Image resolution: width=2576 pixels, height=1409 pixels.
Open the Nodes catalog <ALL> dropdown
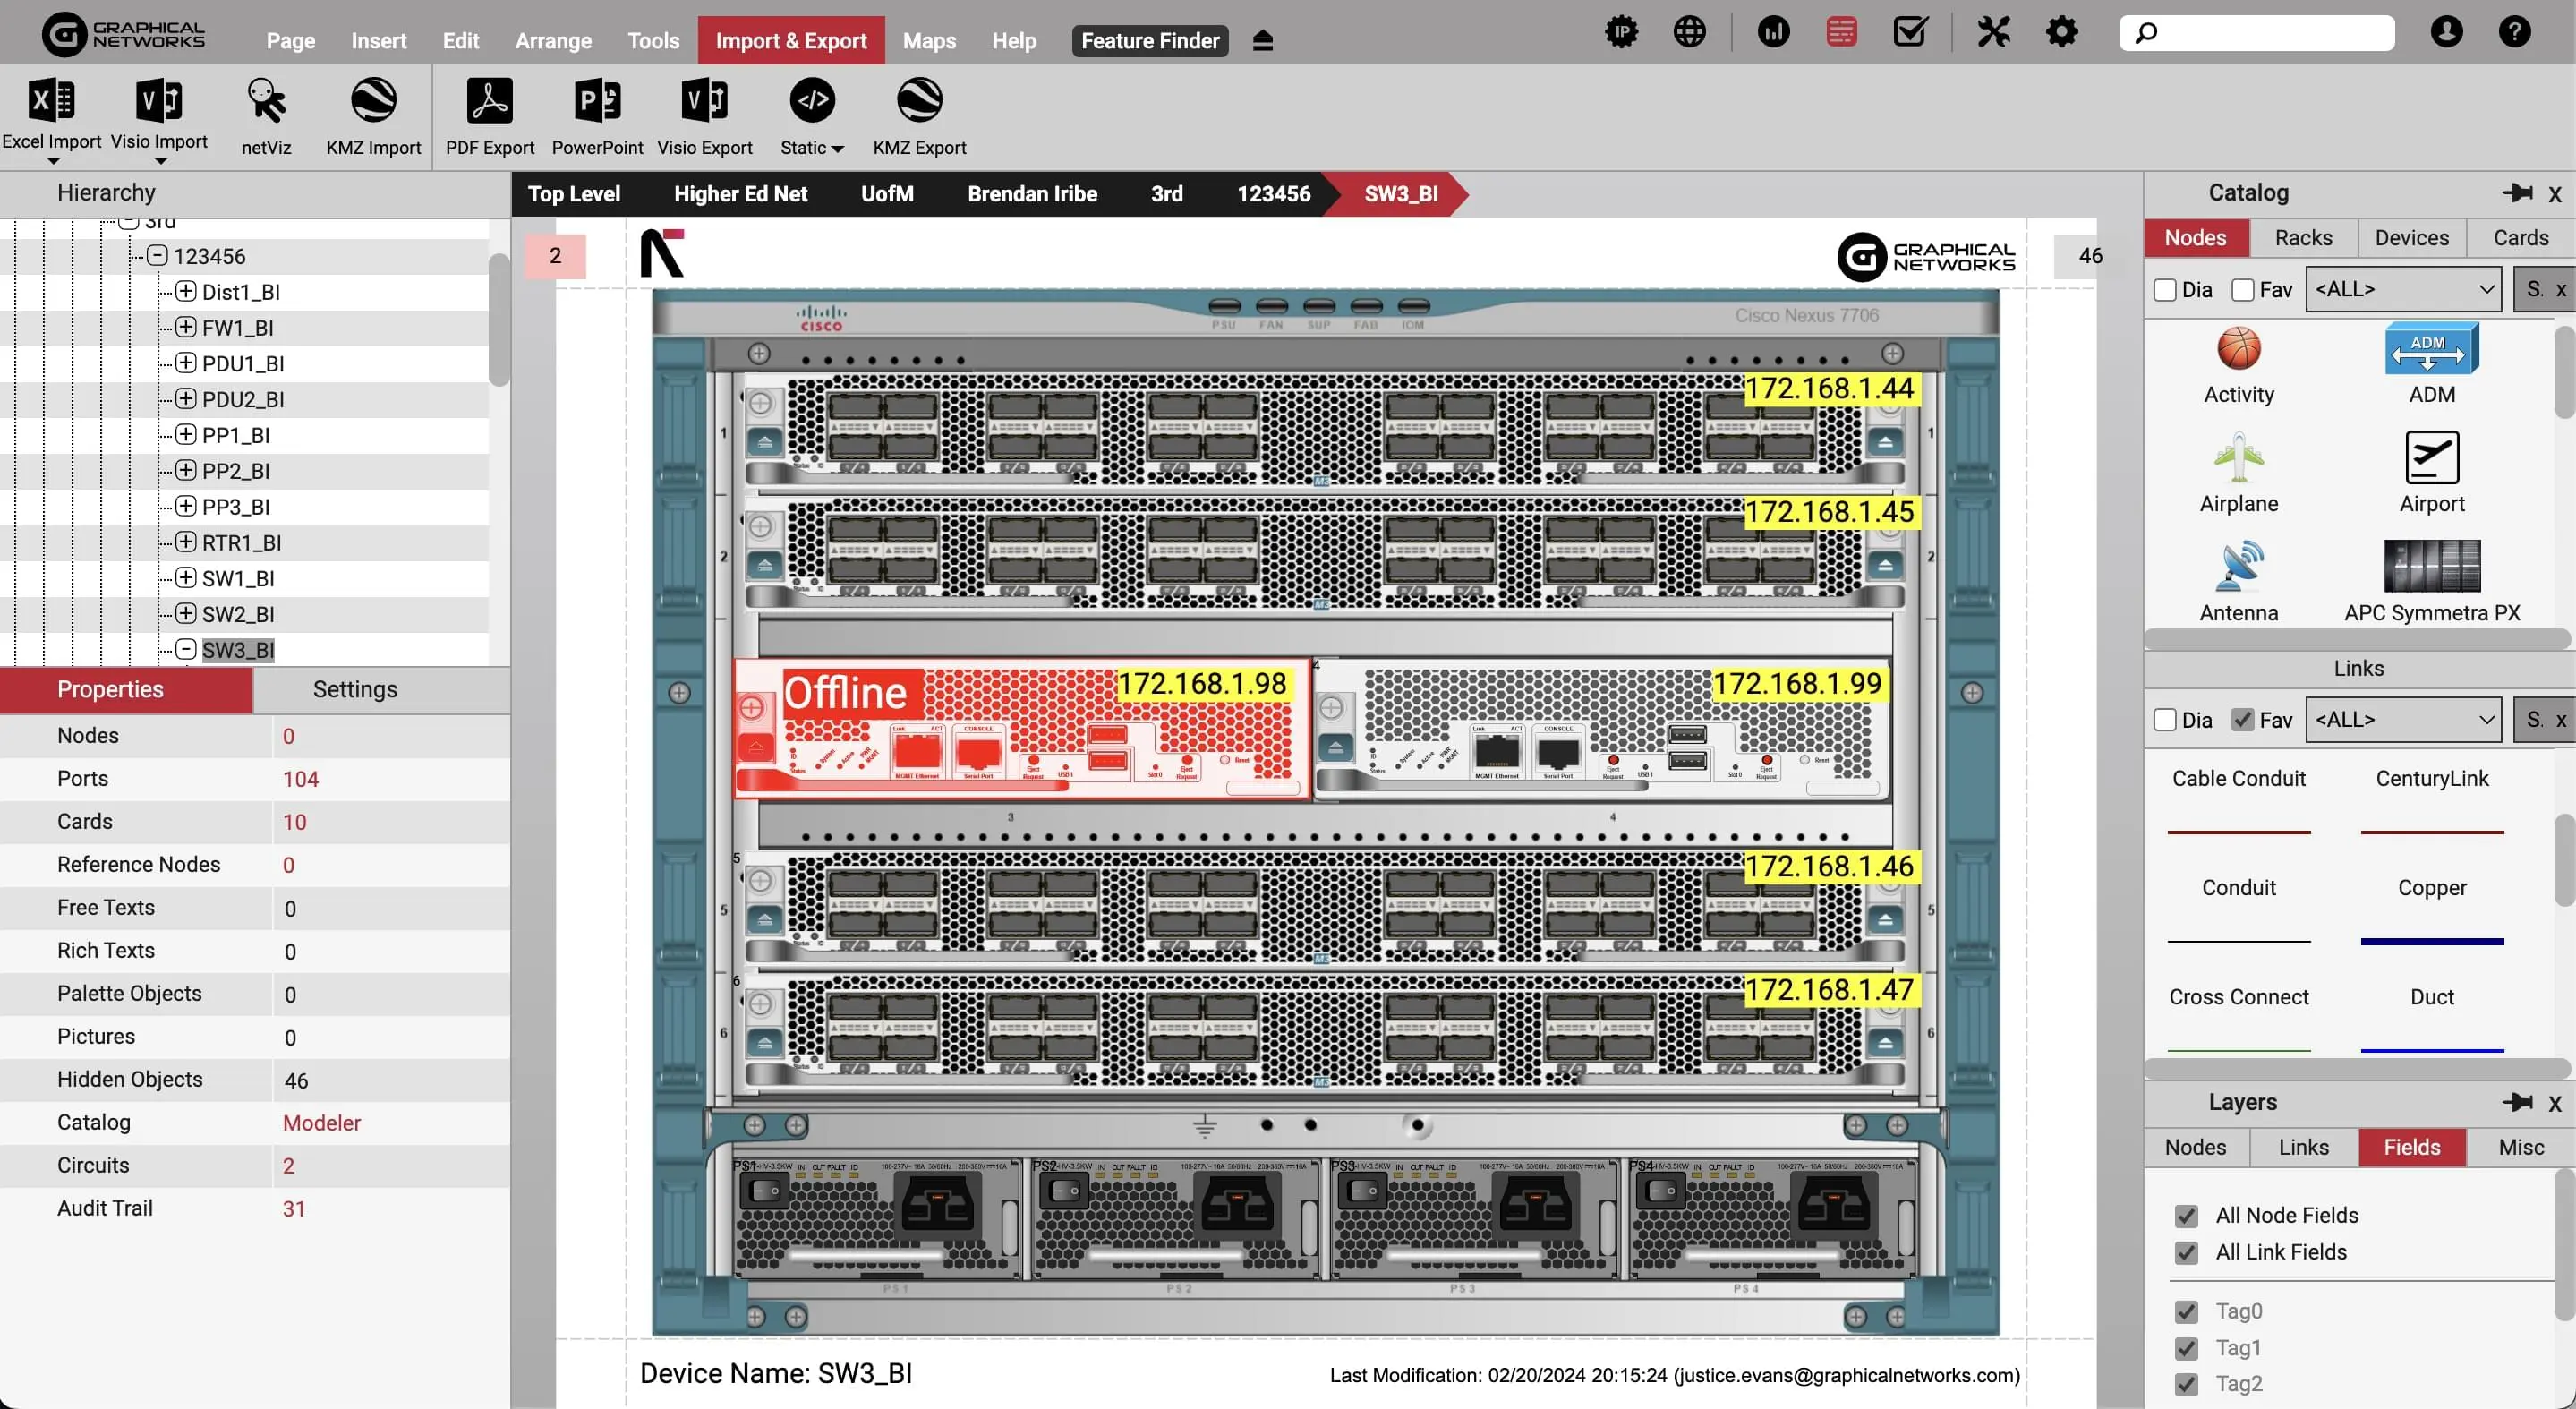tap(2403, 290)
